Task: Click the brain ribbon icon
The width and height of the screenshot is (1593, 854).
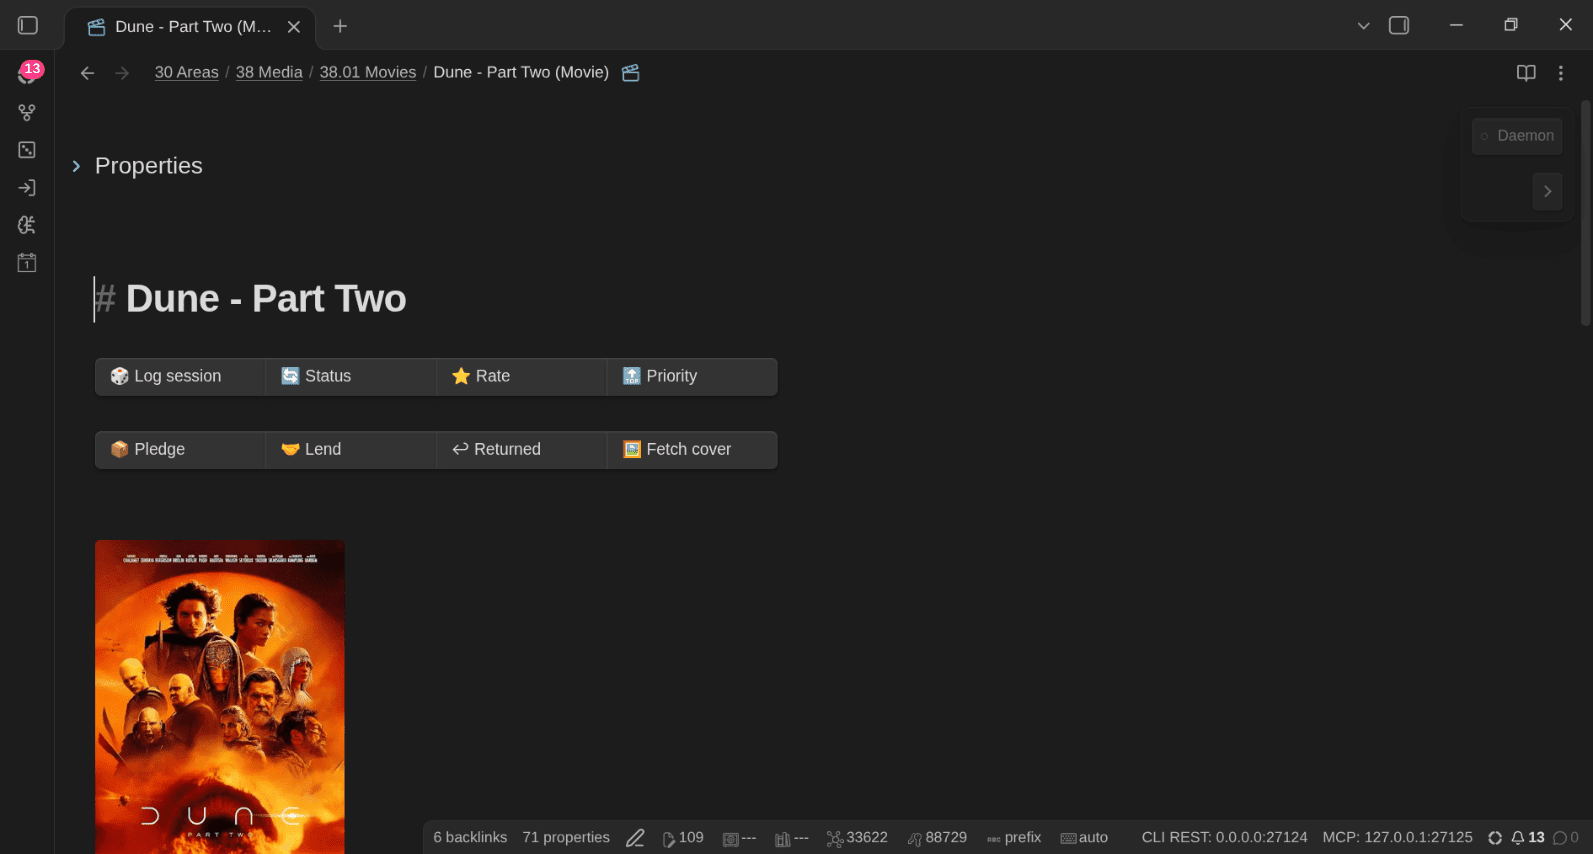Action: 27,225
